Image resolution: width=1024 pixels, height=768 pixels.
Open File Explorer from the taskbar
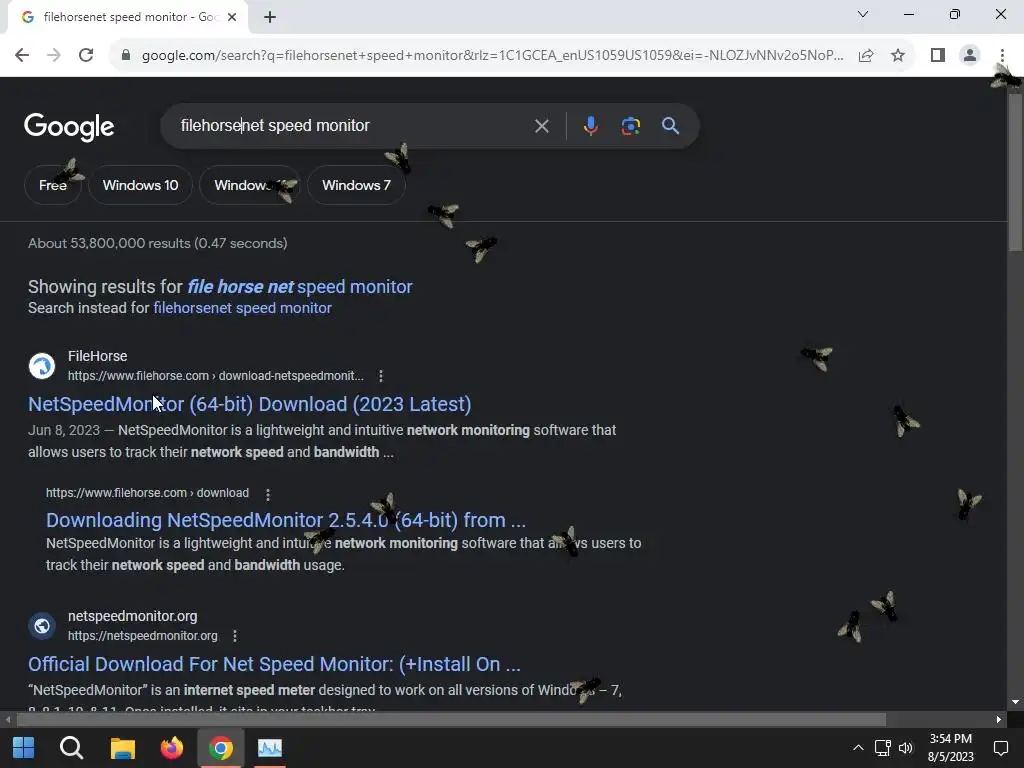coord(122,748)
